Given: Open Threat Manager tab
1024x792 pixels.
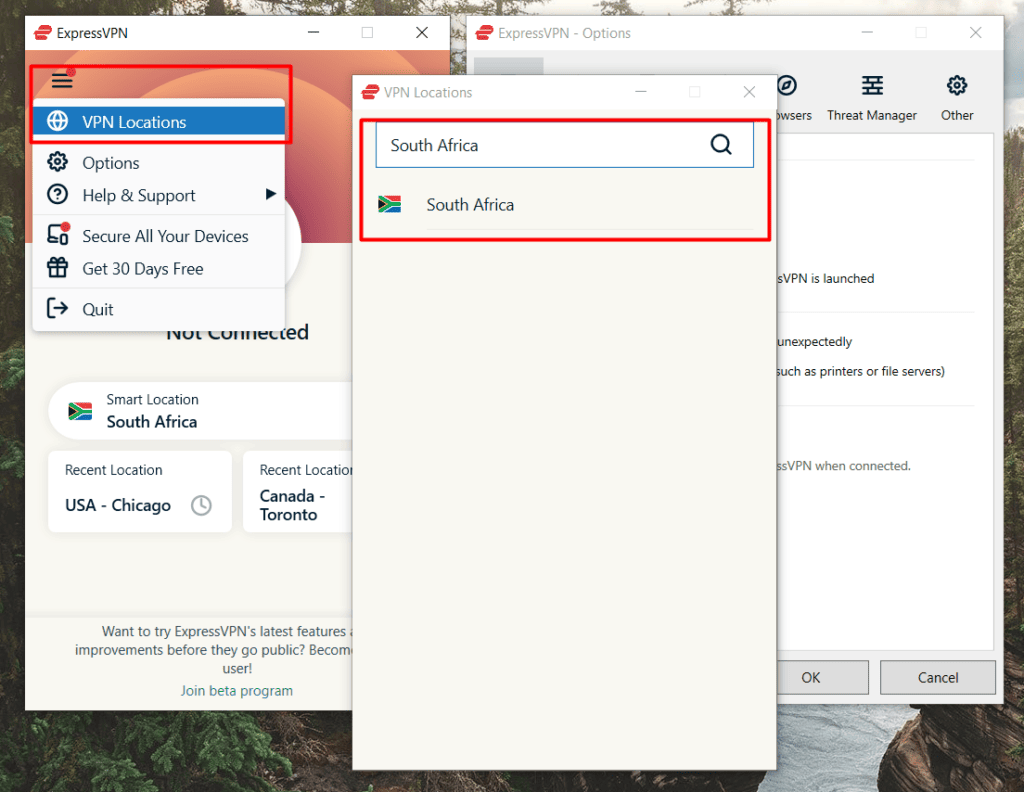Looking at the screenshot, I should 871,99.
